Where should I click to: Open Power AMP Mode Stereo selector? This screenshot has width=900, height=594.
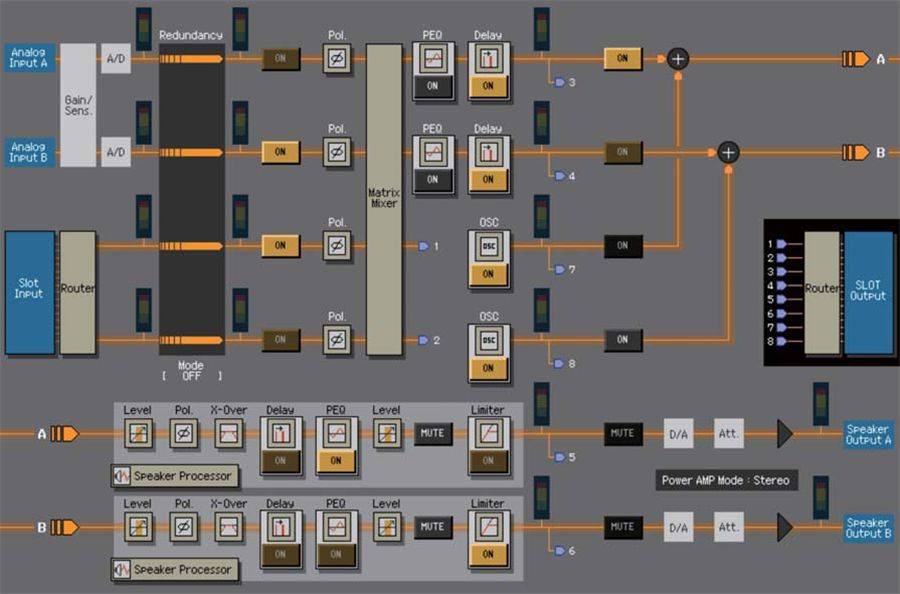(727, 480)
